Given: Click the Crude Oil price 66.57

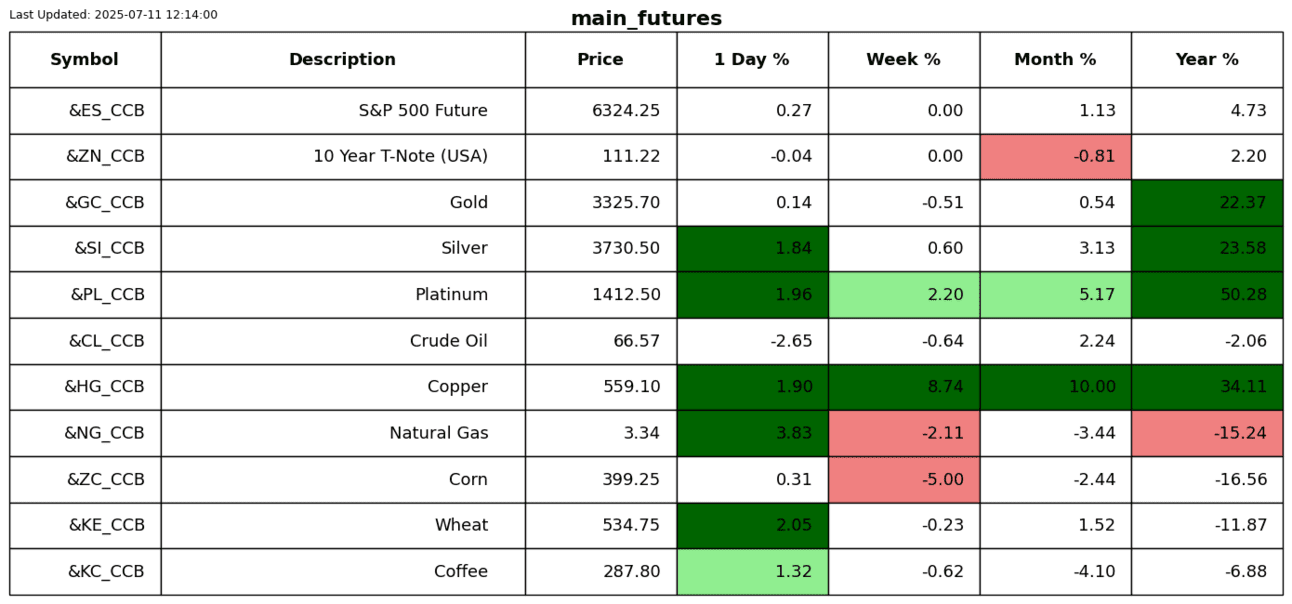Looking at the screenshot, I should pyautogui.click(x=636, y=341).
